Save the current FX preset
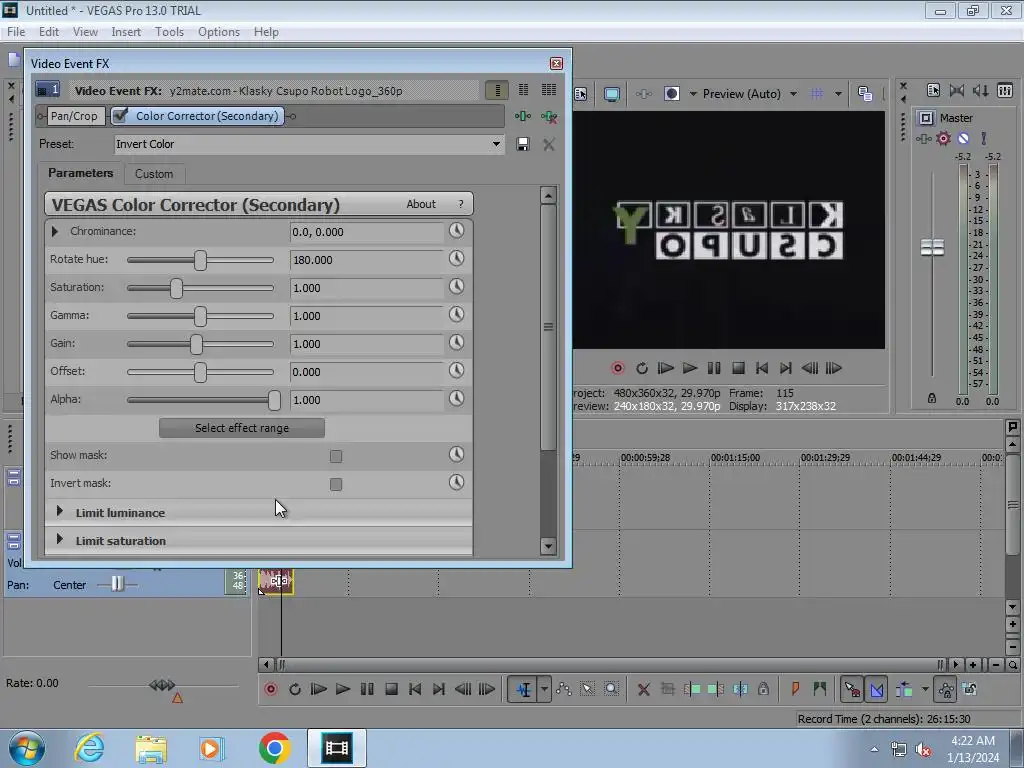The height and width of the screenshot is (768, 1024). click(x=522, y=144)
